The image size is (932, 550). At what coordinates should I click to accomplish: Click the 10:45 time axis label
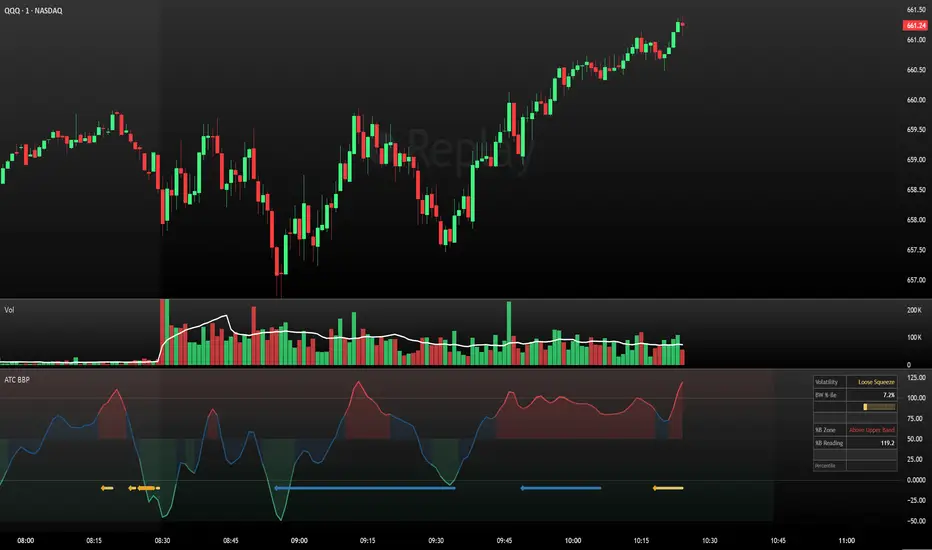(x=778, y=540)
